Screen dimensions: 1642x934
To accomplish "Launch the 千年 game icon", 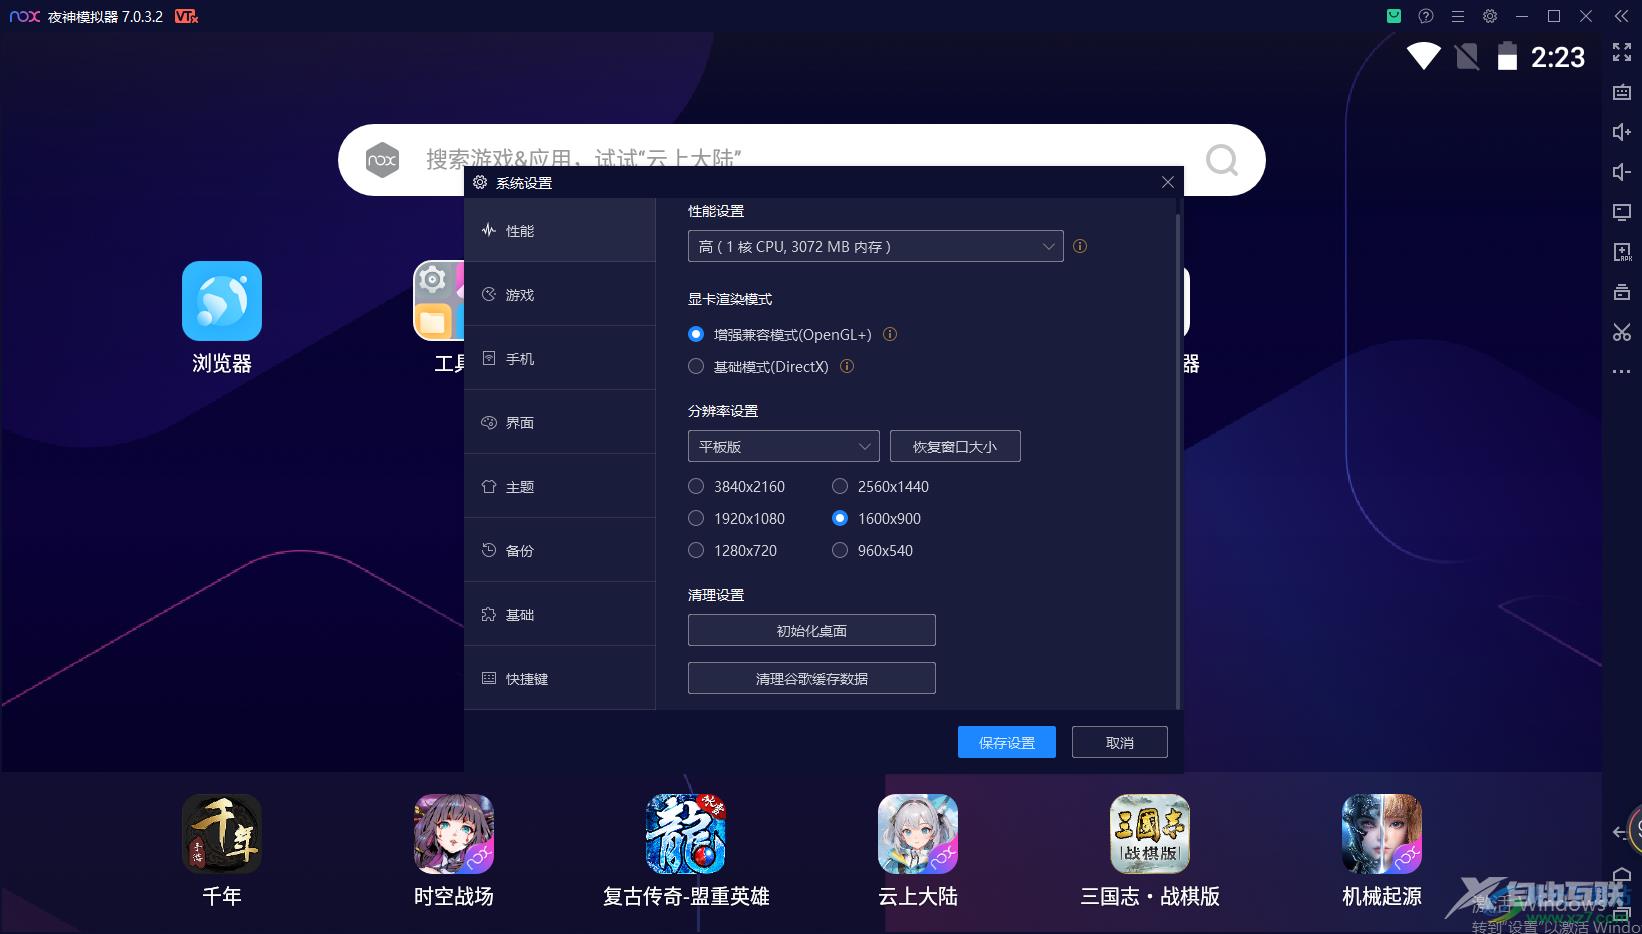I will pyautogui.click(x=222, y=834).
